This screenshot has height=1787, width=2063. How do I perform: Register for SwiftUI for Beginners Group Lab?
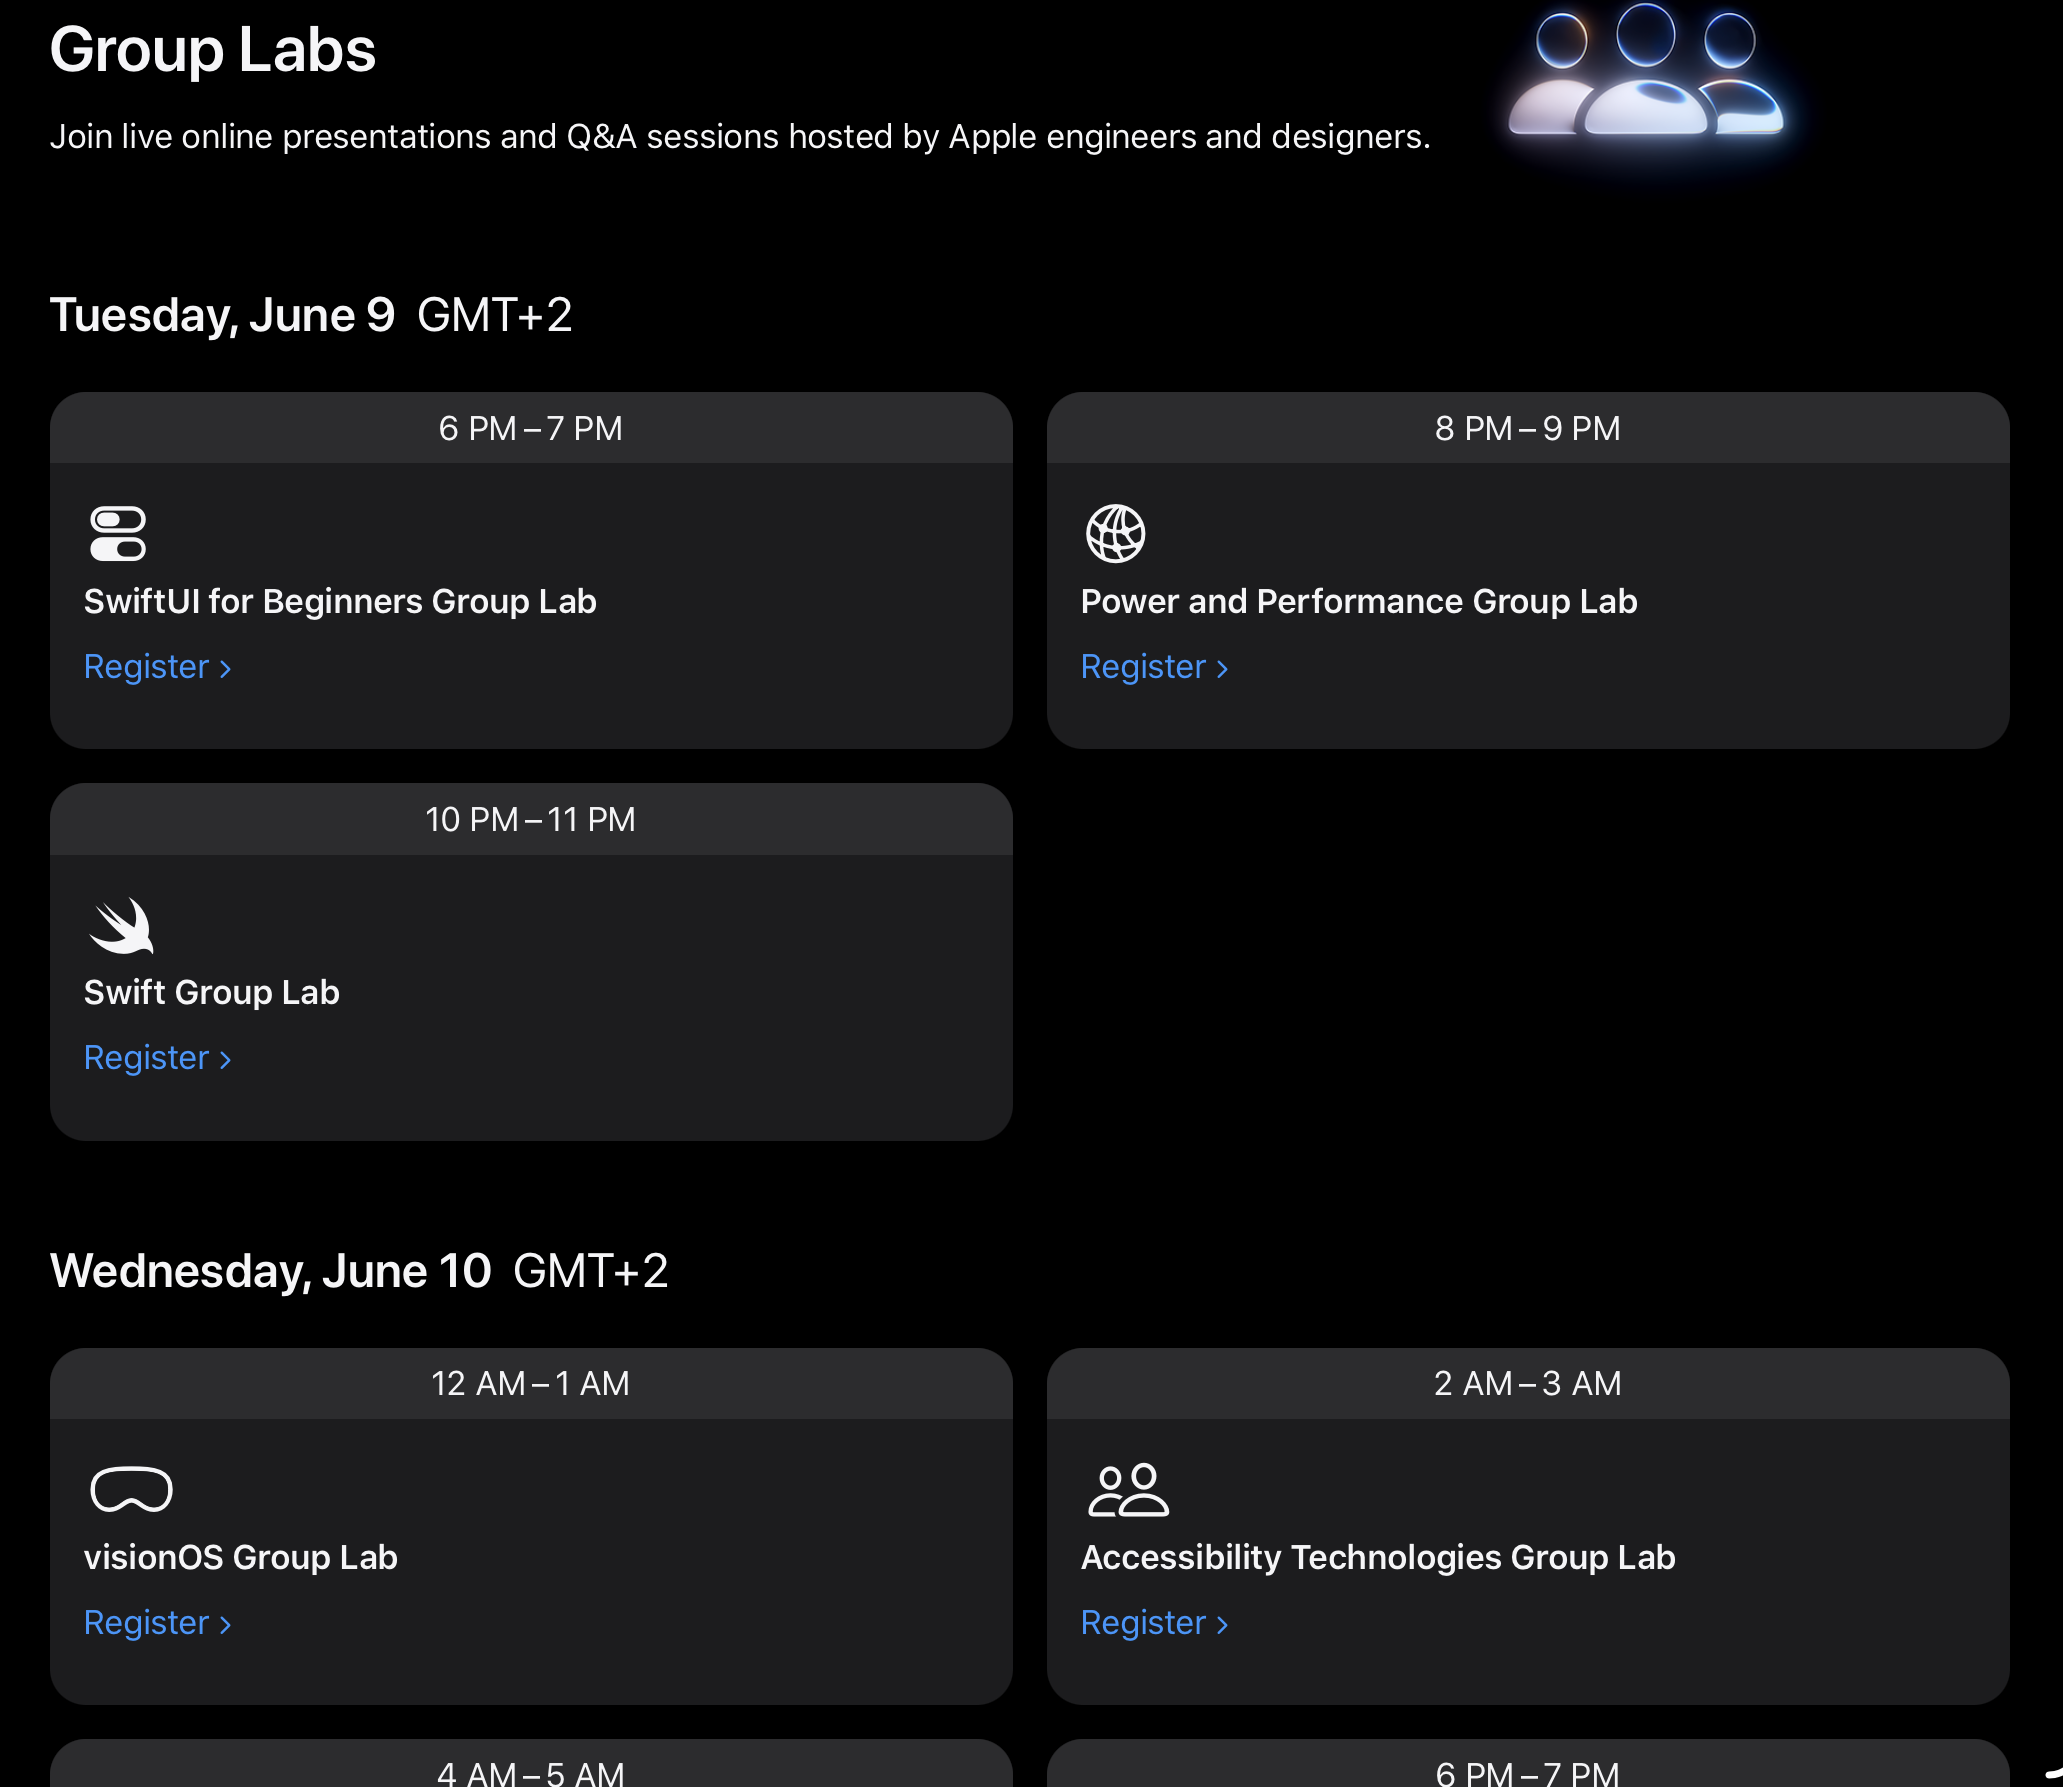158,667
